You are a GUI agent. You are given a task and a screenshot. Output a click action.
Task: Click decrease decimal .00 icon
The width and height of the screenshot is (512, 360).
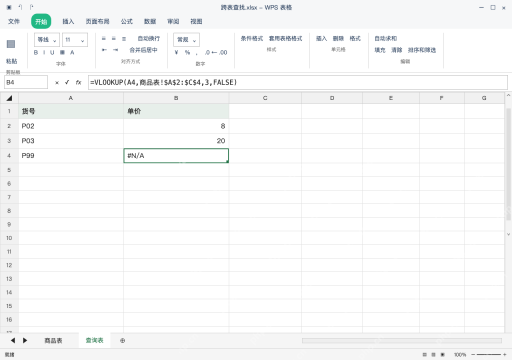pyautogui.click(x=223, y=52)
